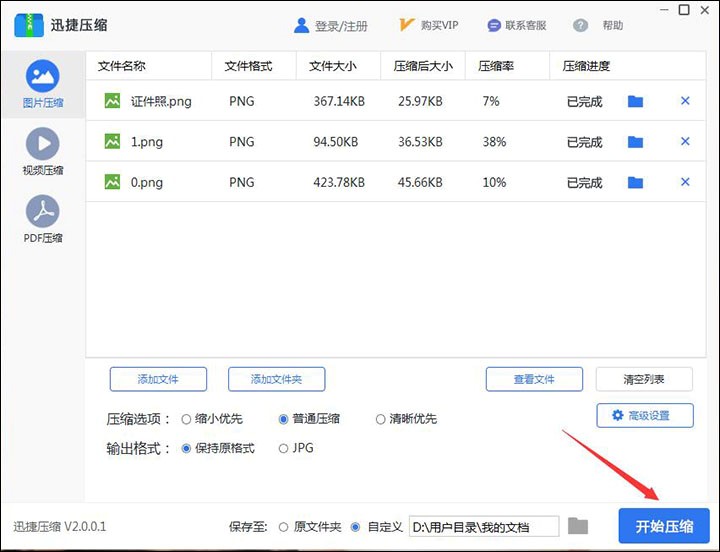
Task: Click the save path input field
Action: point(484,527)
